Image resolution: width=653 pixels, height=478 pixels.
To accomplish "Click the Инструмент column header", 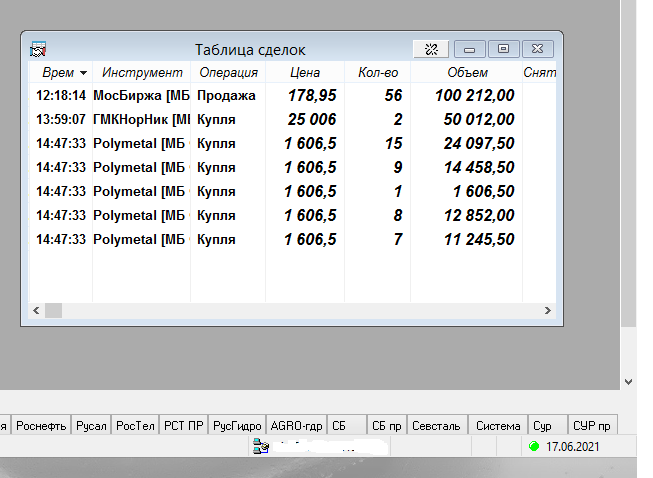I will tap(142, 72).
